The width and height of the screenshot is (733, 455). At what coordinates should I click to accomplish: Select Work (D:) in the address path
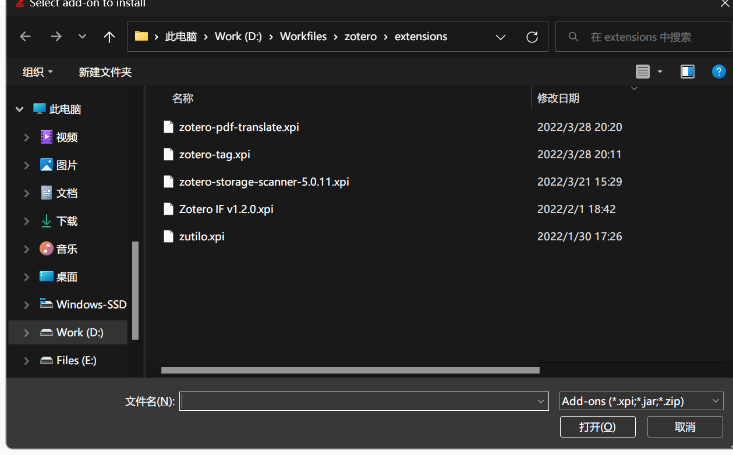point(238,36)
